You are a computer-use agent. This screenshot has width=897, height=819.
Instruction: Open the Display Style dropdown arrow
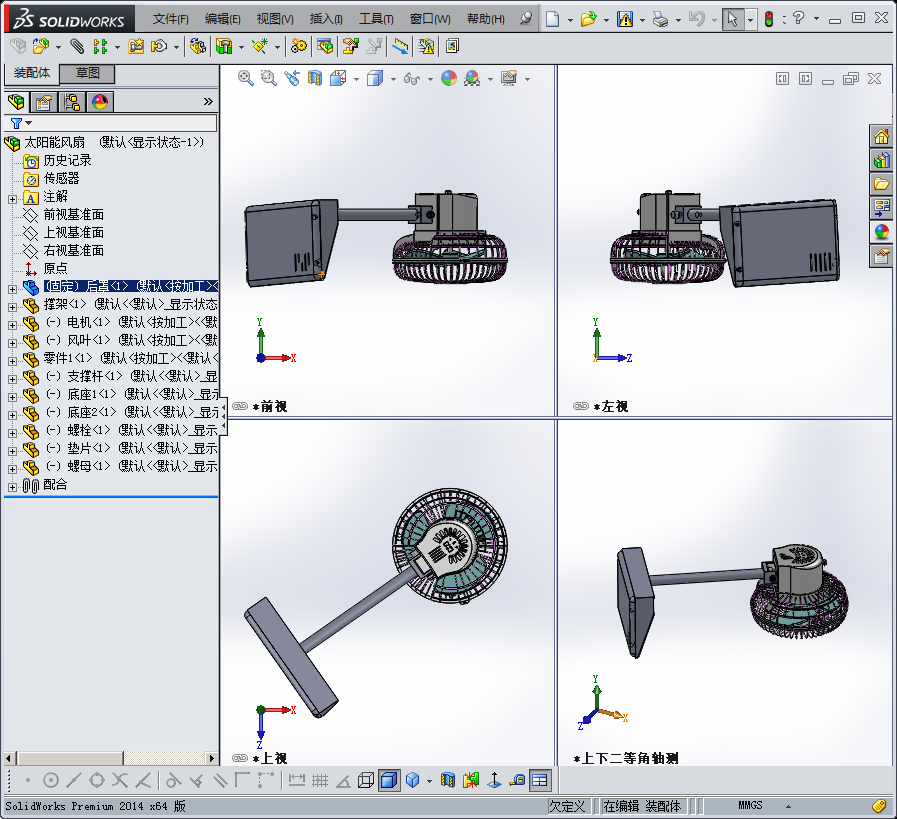[x=394, y=79]
